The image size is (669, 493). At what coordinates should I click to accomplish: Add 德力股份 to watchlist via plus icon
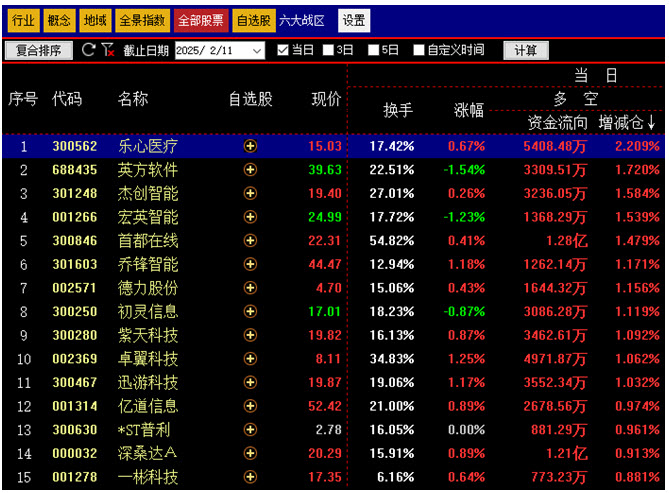pos(250,288)
